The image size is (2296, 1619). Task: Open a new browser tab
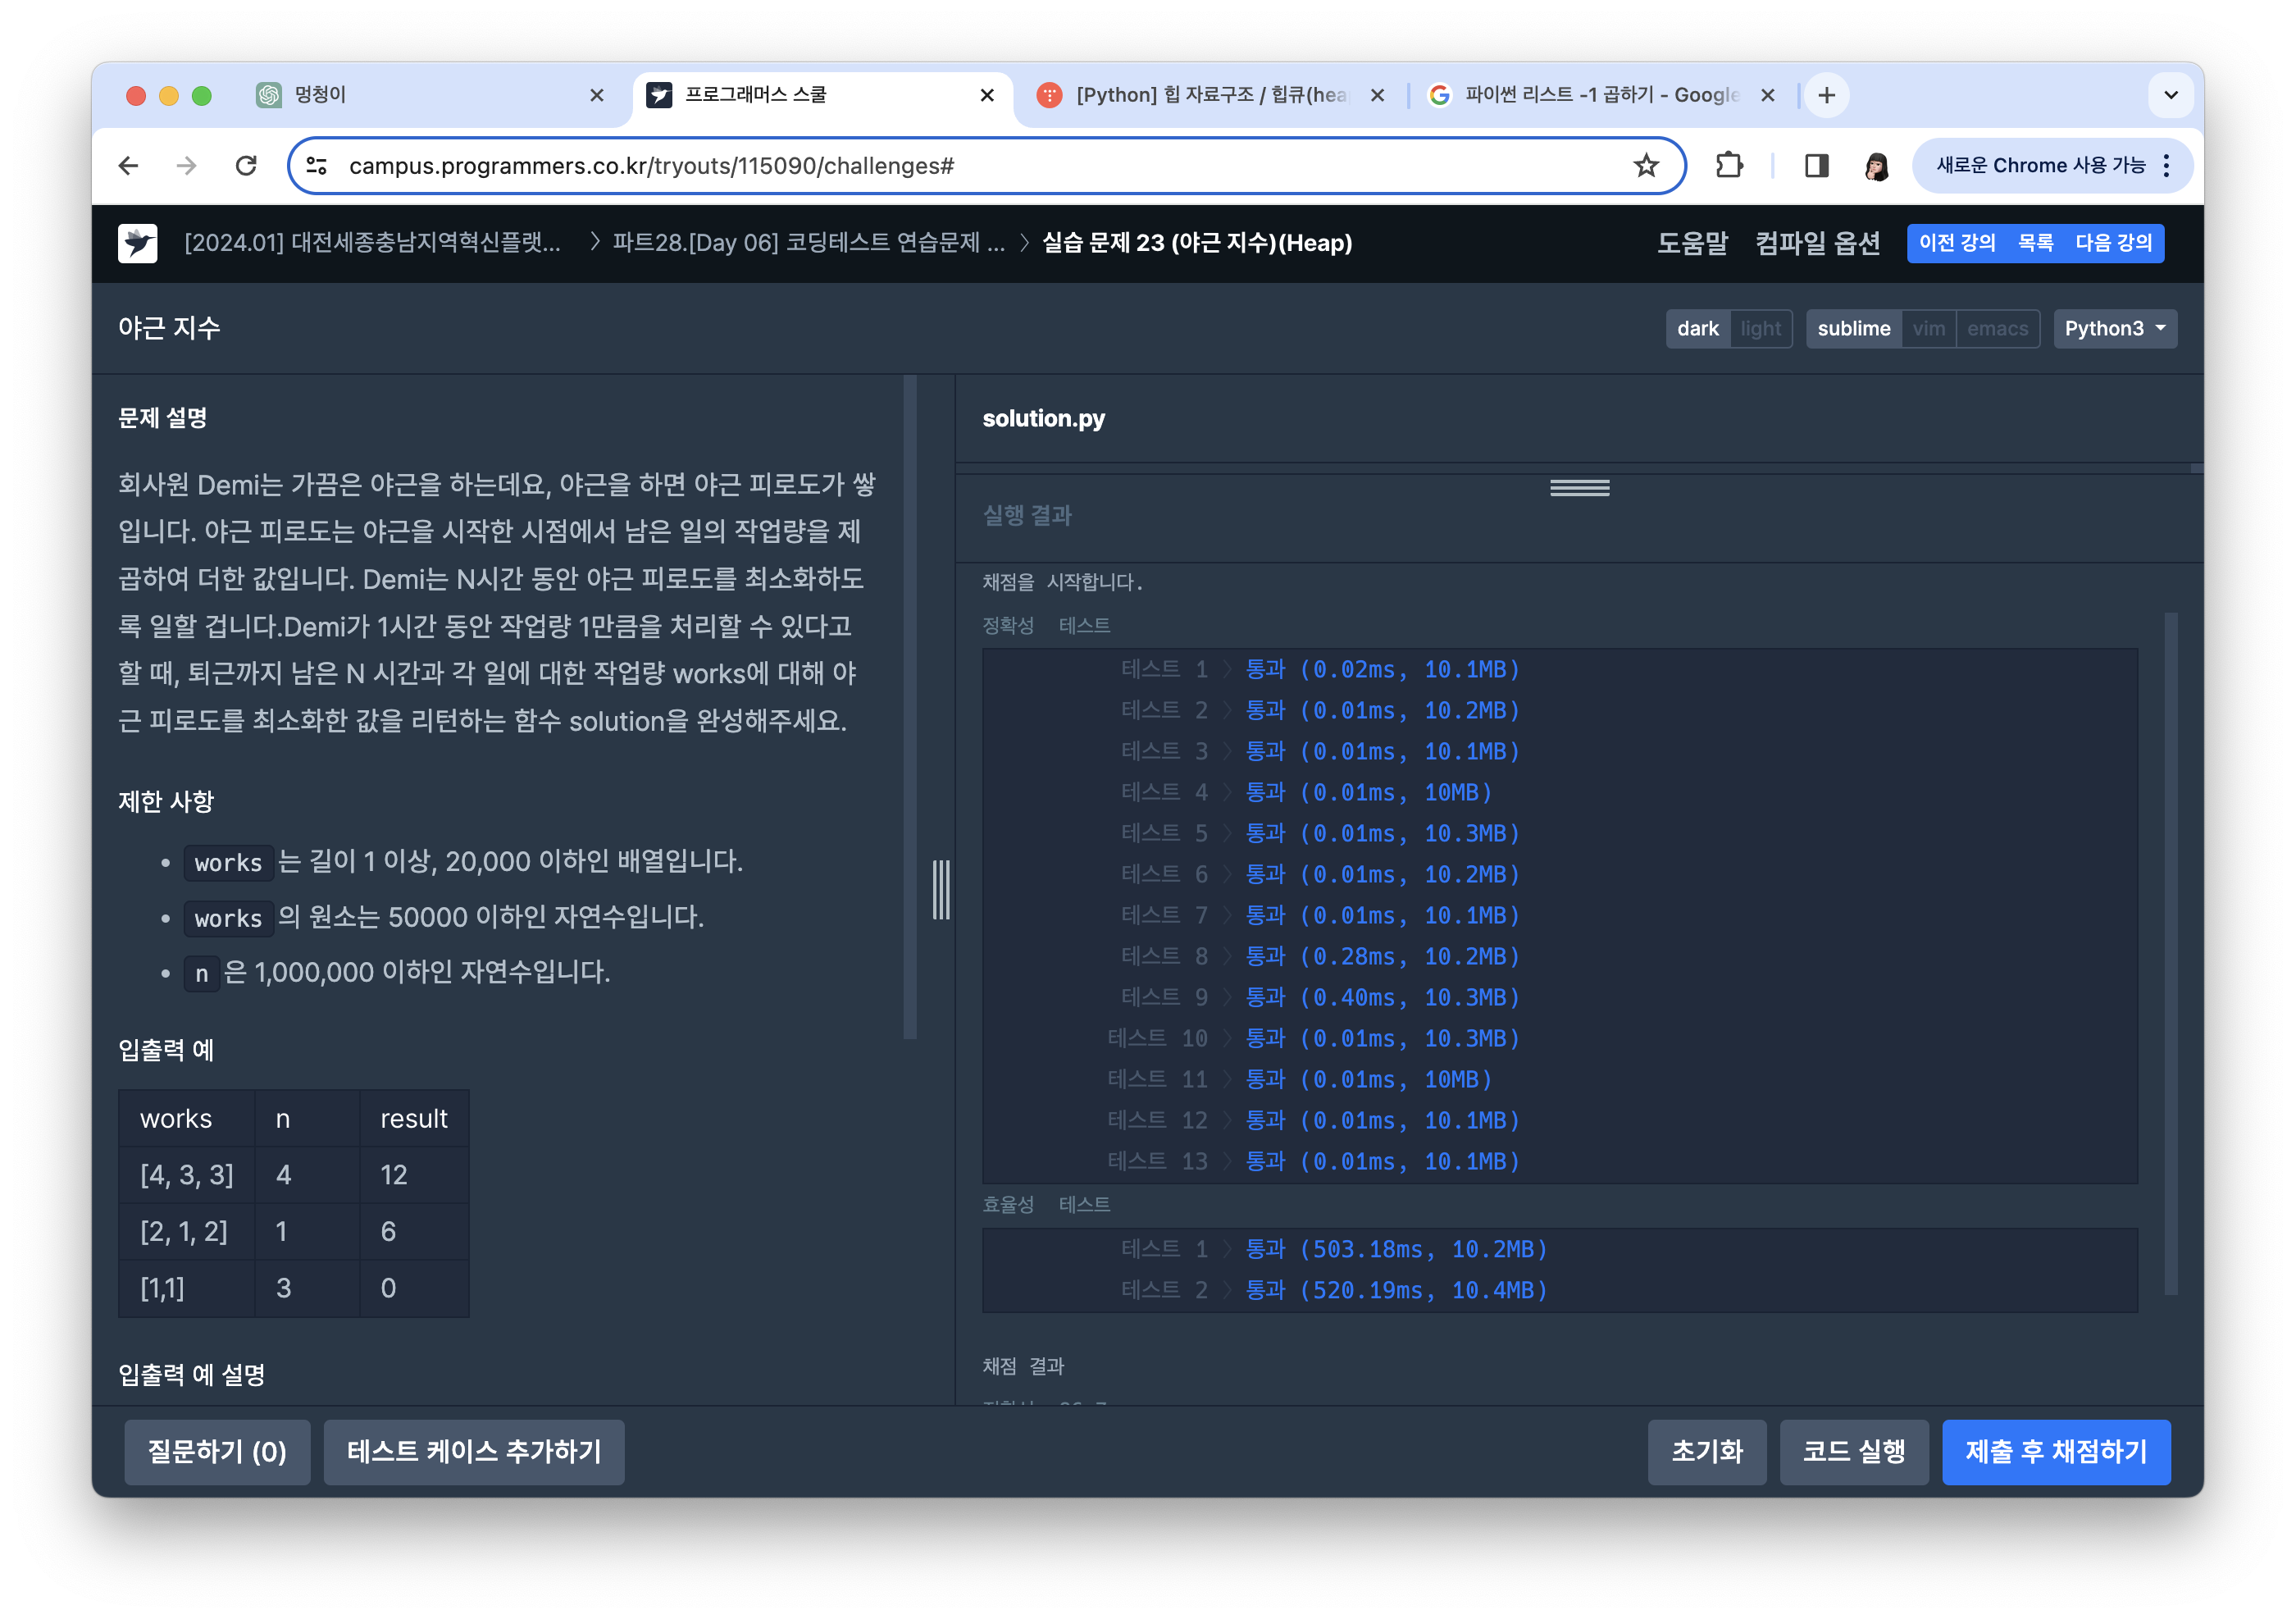[x=1826, y=95]
